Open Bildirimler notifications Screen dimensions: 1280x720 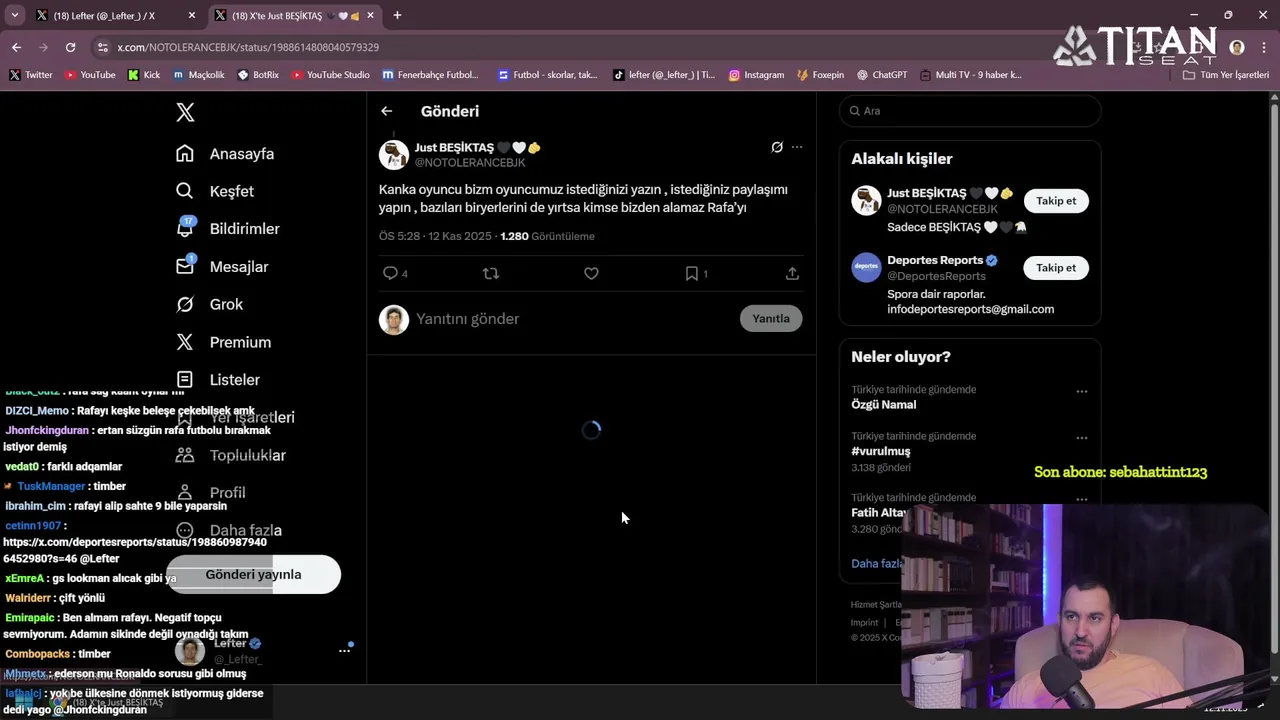point(228,229)
